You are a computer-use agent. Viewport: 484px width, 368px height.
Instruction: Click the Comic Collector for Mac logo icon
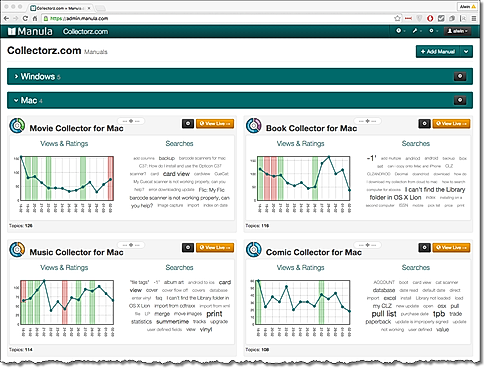click(x=254, y=250)
